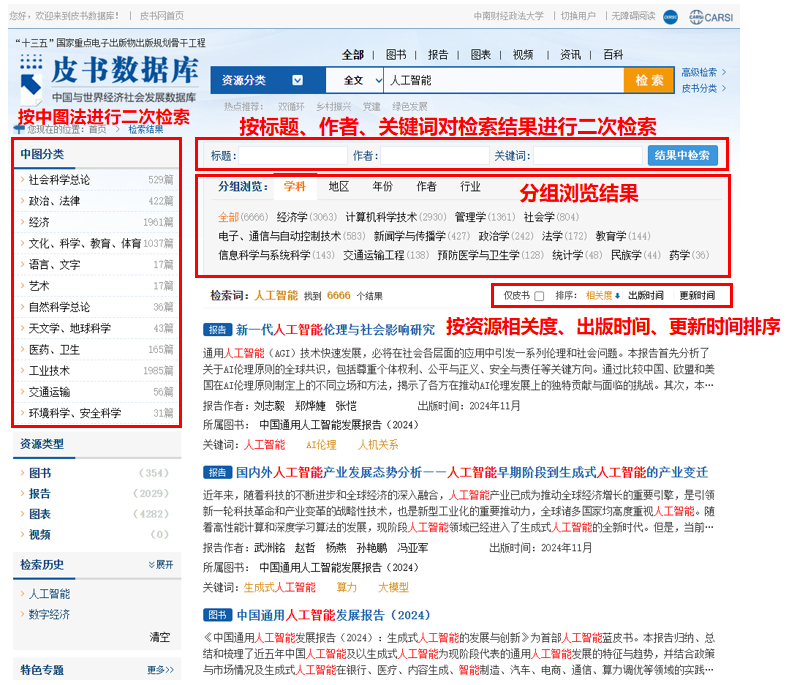
Task: Clear search history with 清空
Action: pyautogui.click(x=160, y=637)
